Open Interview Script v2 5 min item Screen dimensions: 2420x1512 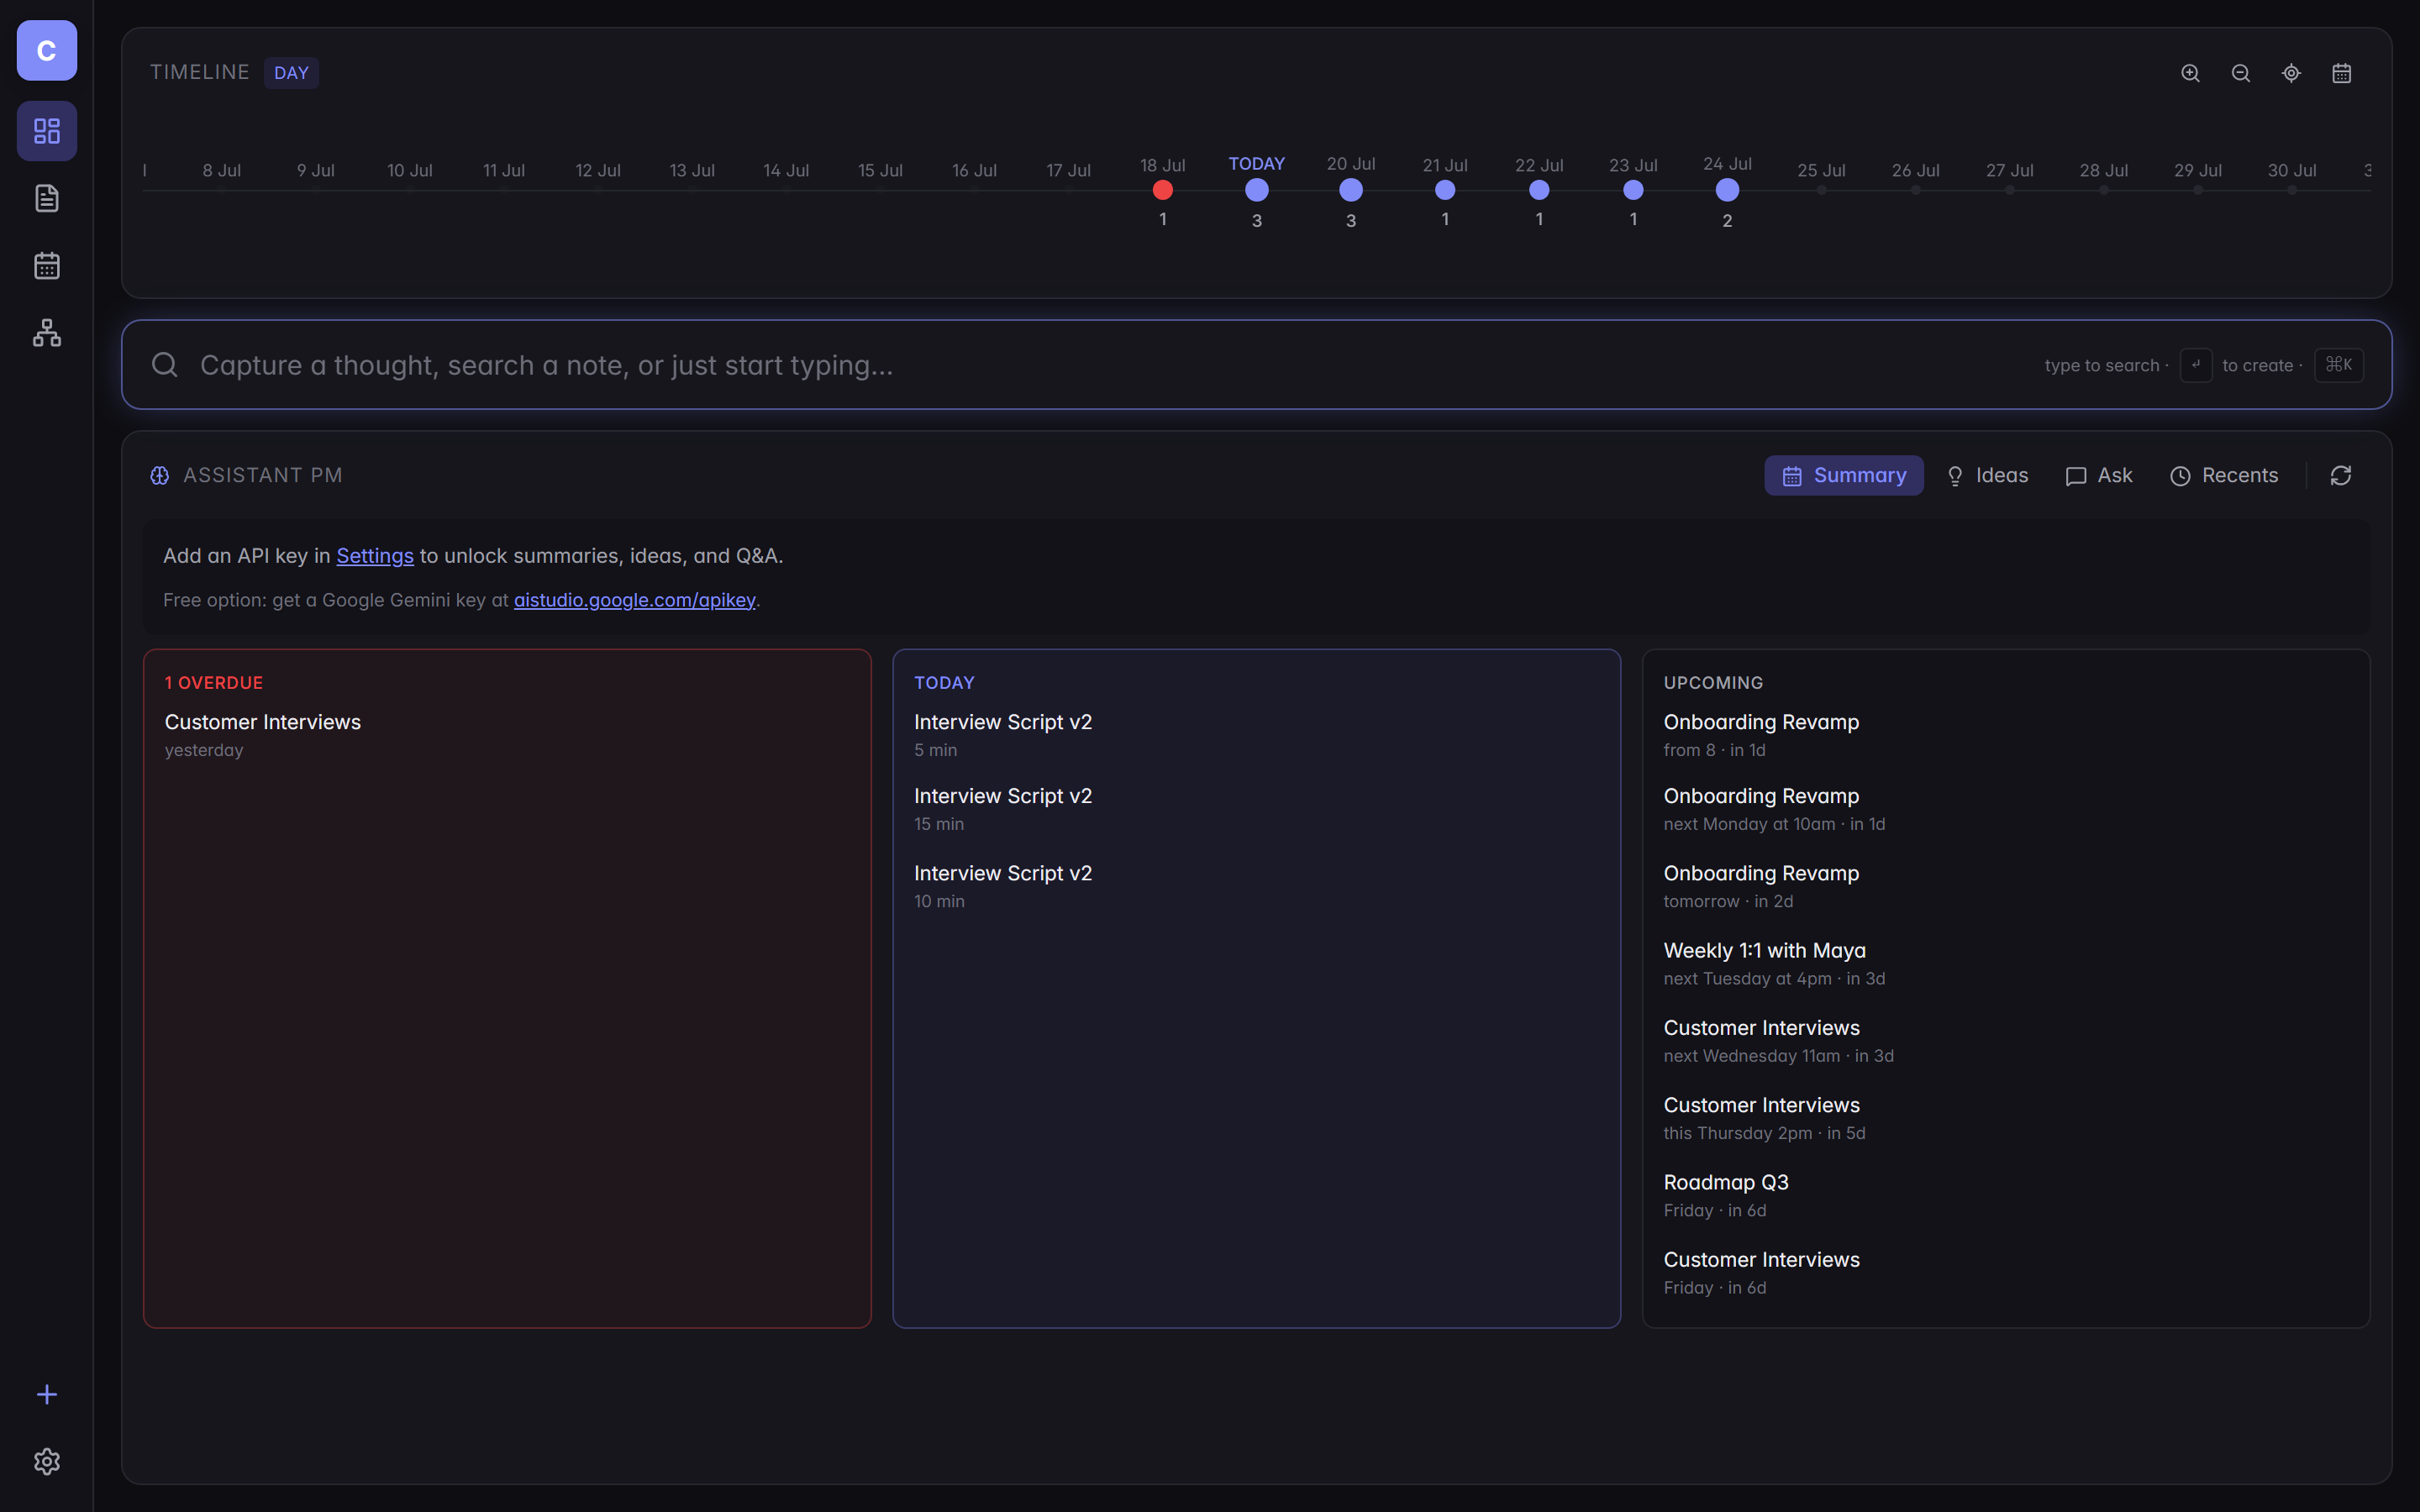[1256, 735]
